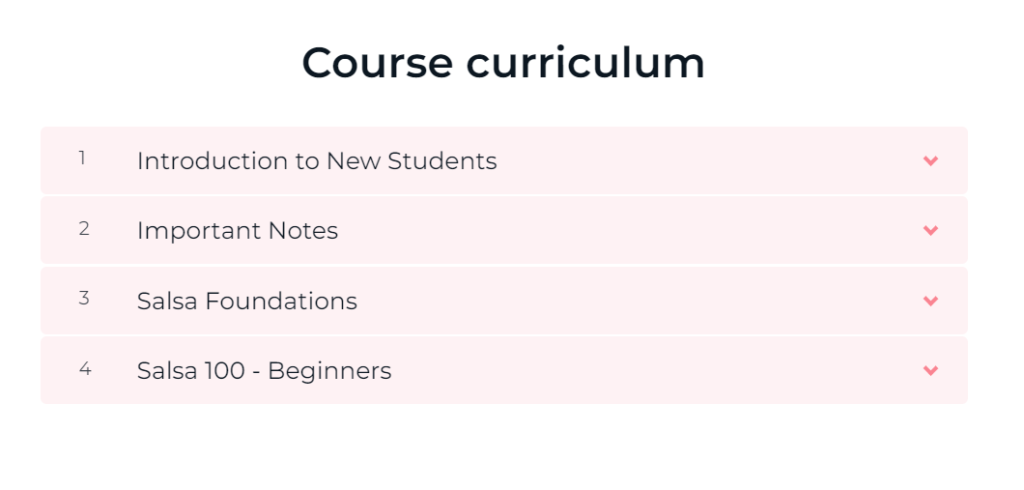This screenshot has height=490, width=1024.
Task: Click section number 1 in the curriculum
Action: tap(82, 158)
